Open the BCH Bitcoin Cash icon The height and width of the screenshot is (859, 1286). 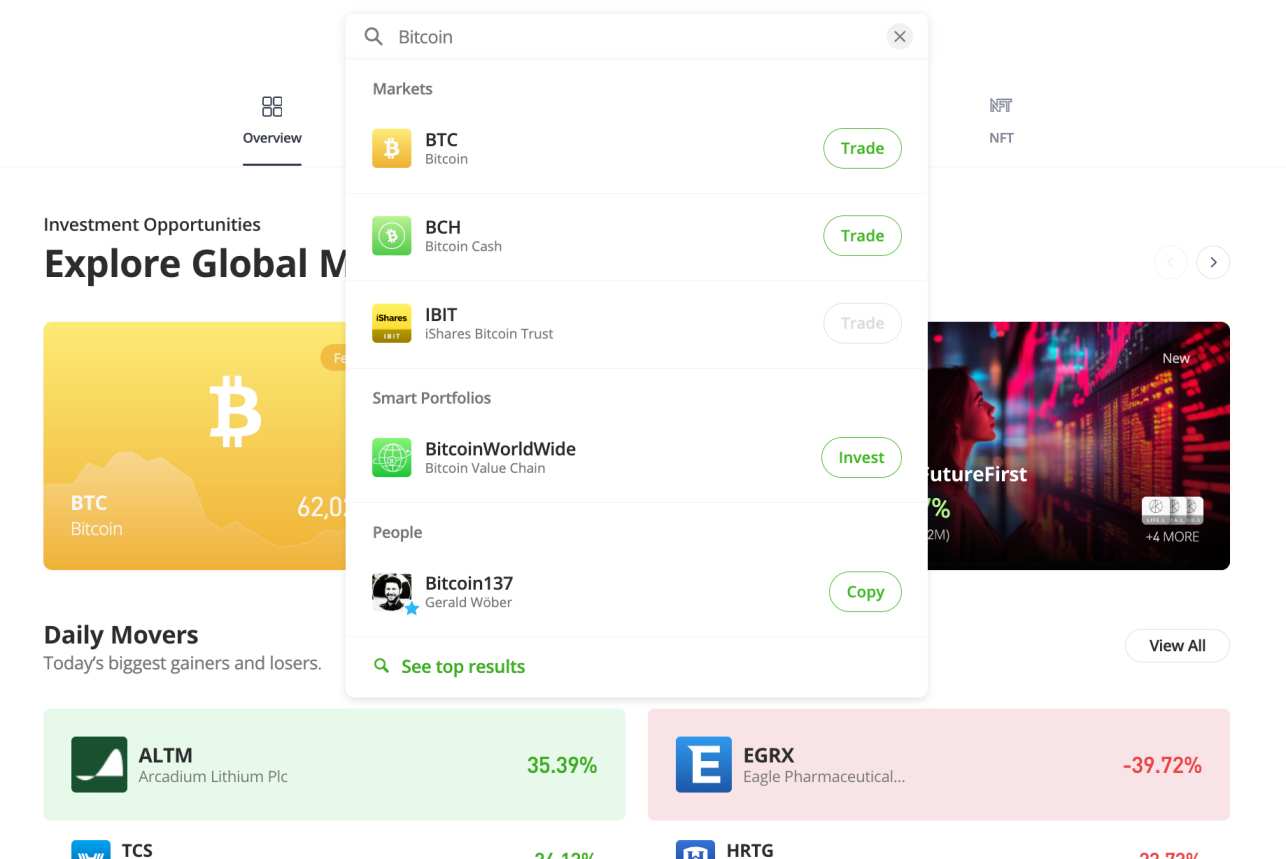391,236
